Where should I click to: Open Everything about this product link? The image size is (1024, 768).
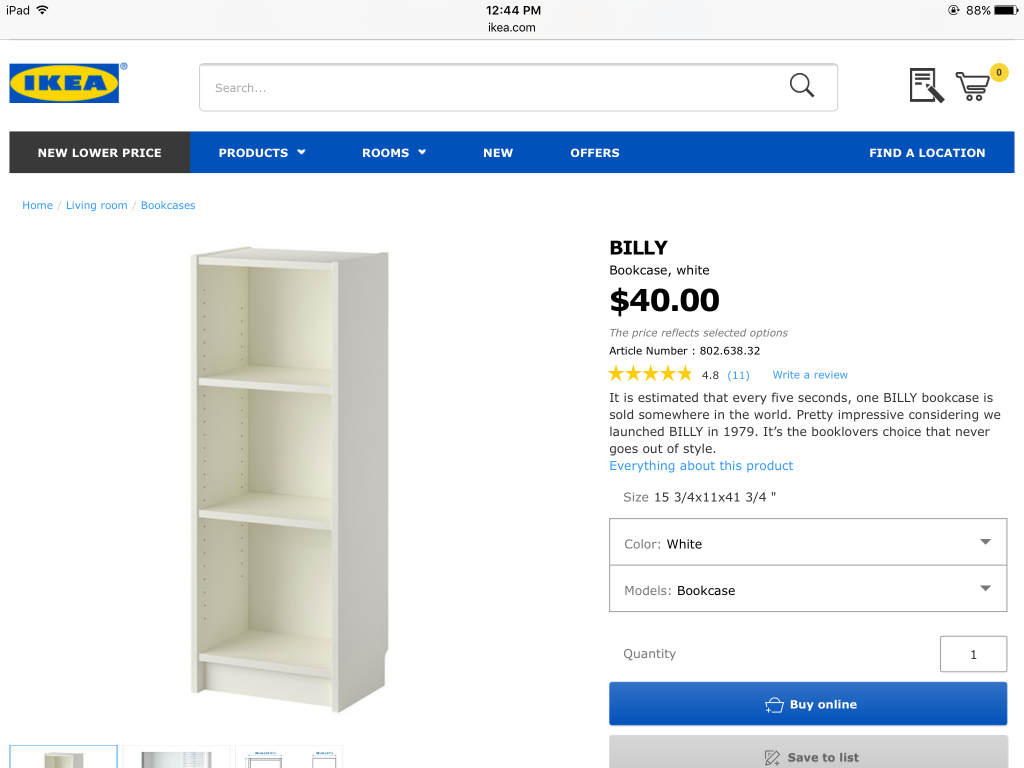(701, 466)
